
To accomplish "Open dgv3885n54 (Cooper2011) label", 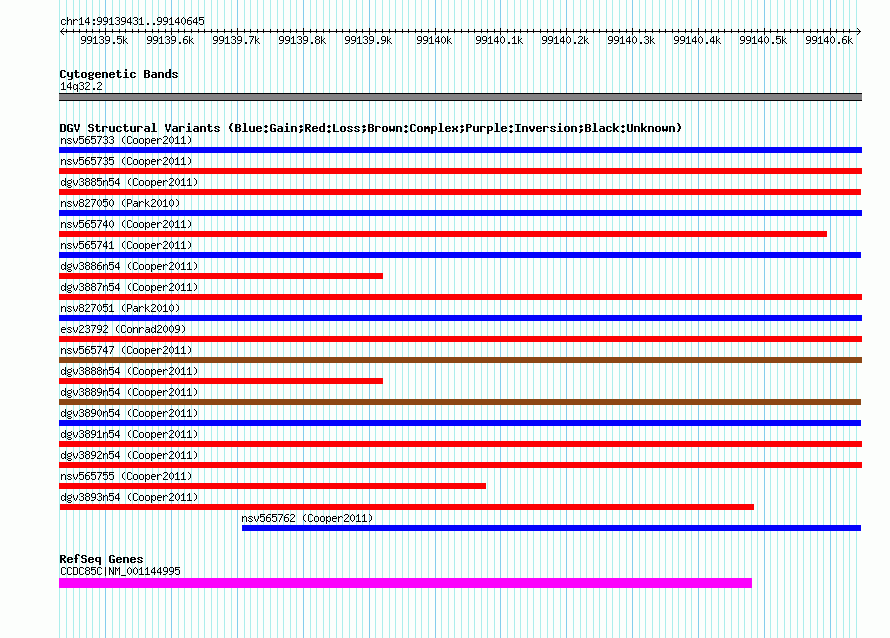I will pos(129,182).
